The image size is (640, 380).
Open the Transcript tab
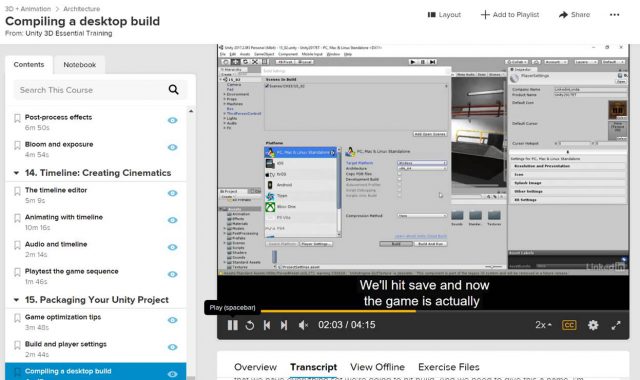[x=313, y=367]
